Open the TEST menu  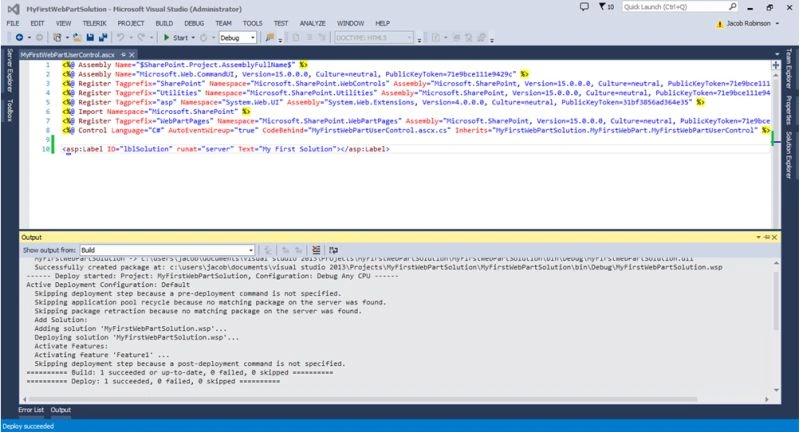pyautogui.click(x=281, y=23)
